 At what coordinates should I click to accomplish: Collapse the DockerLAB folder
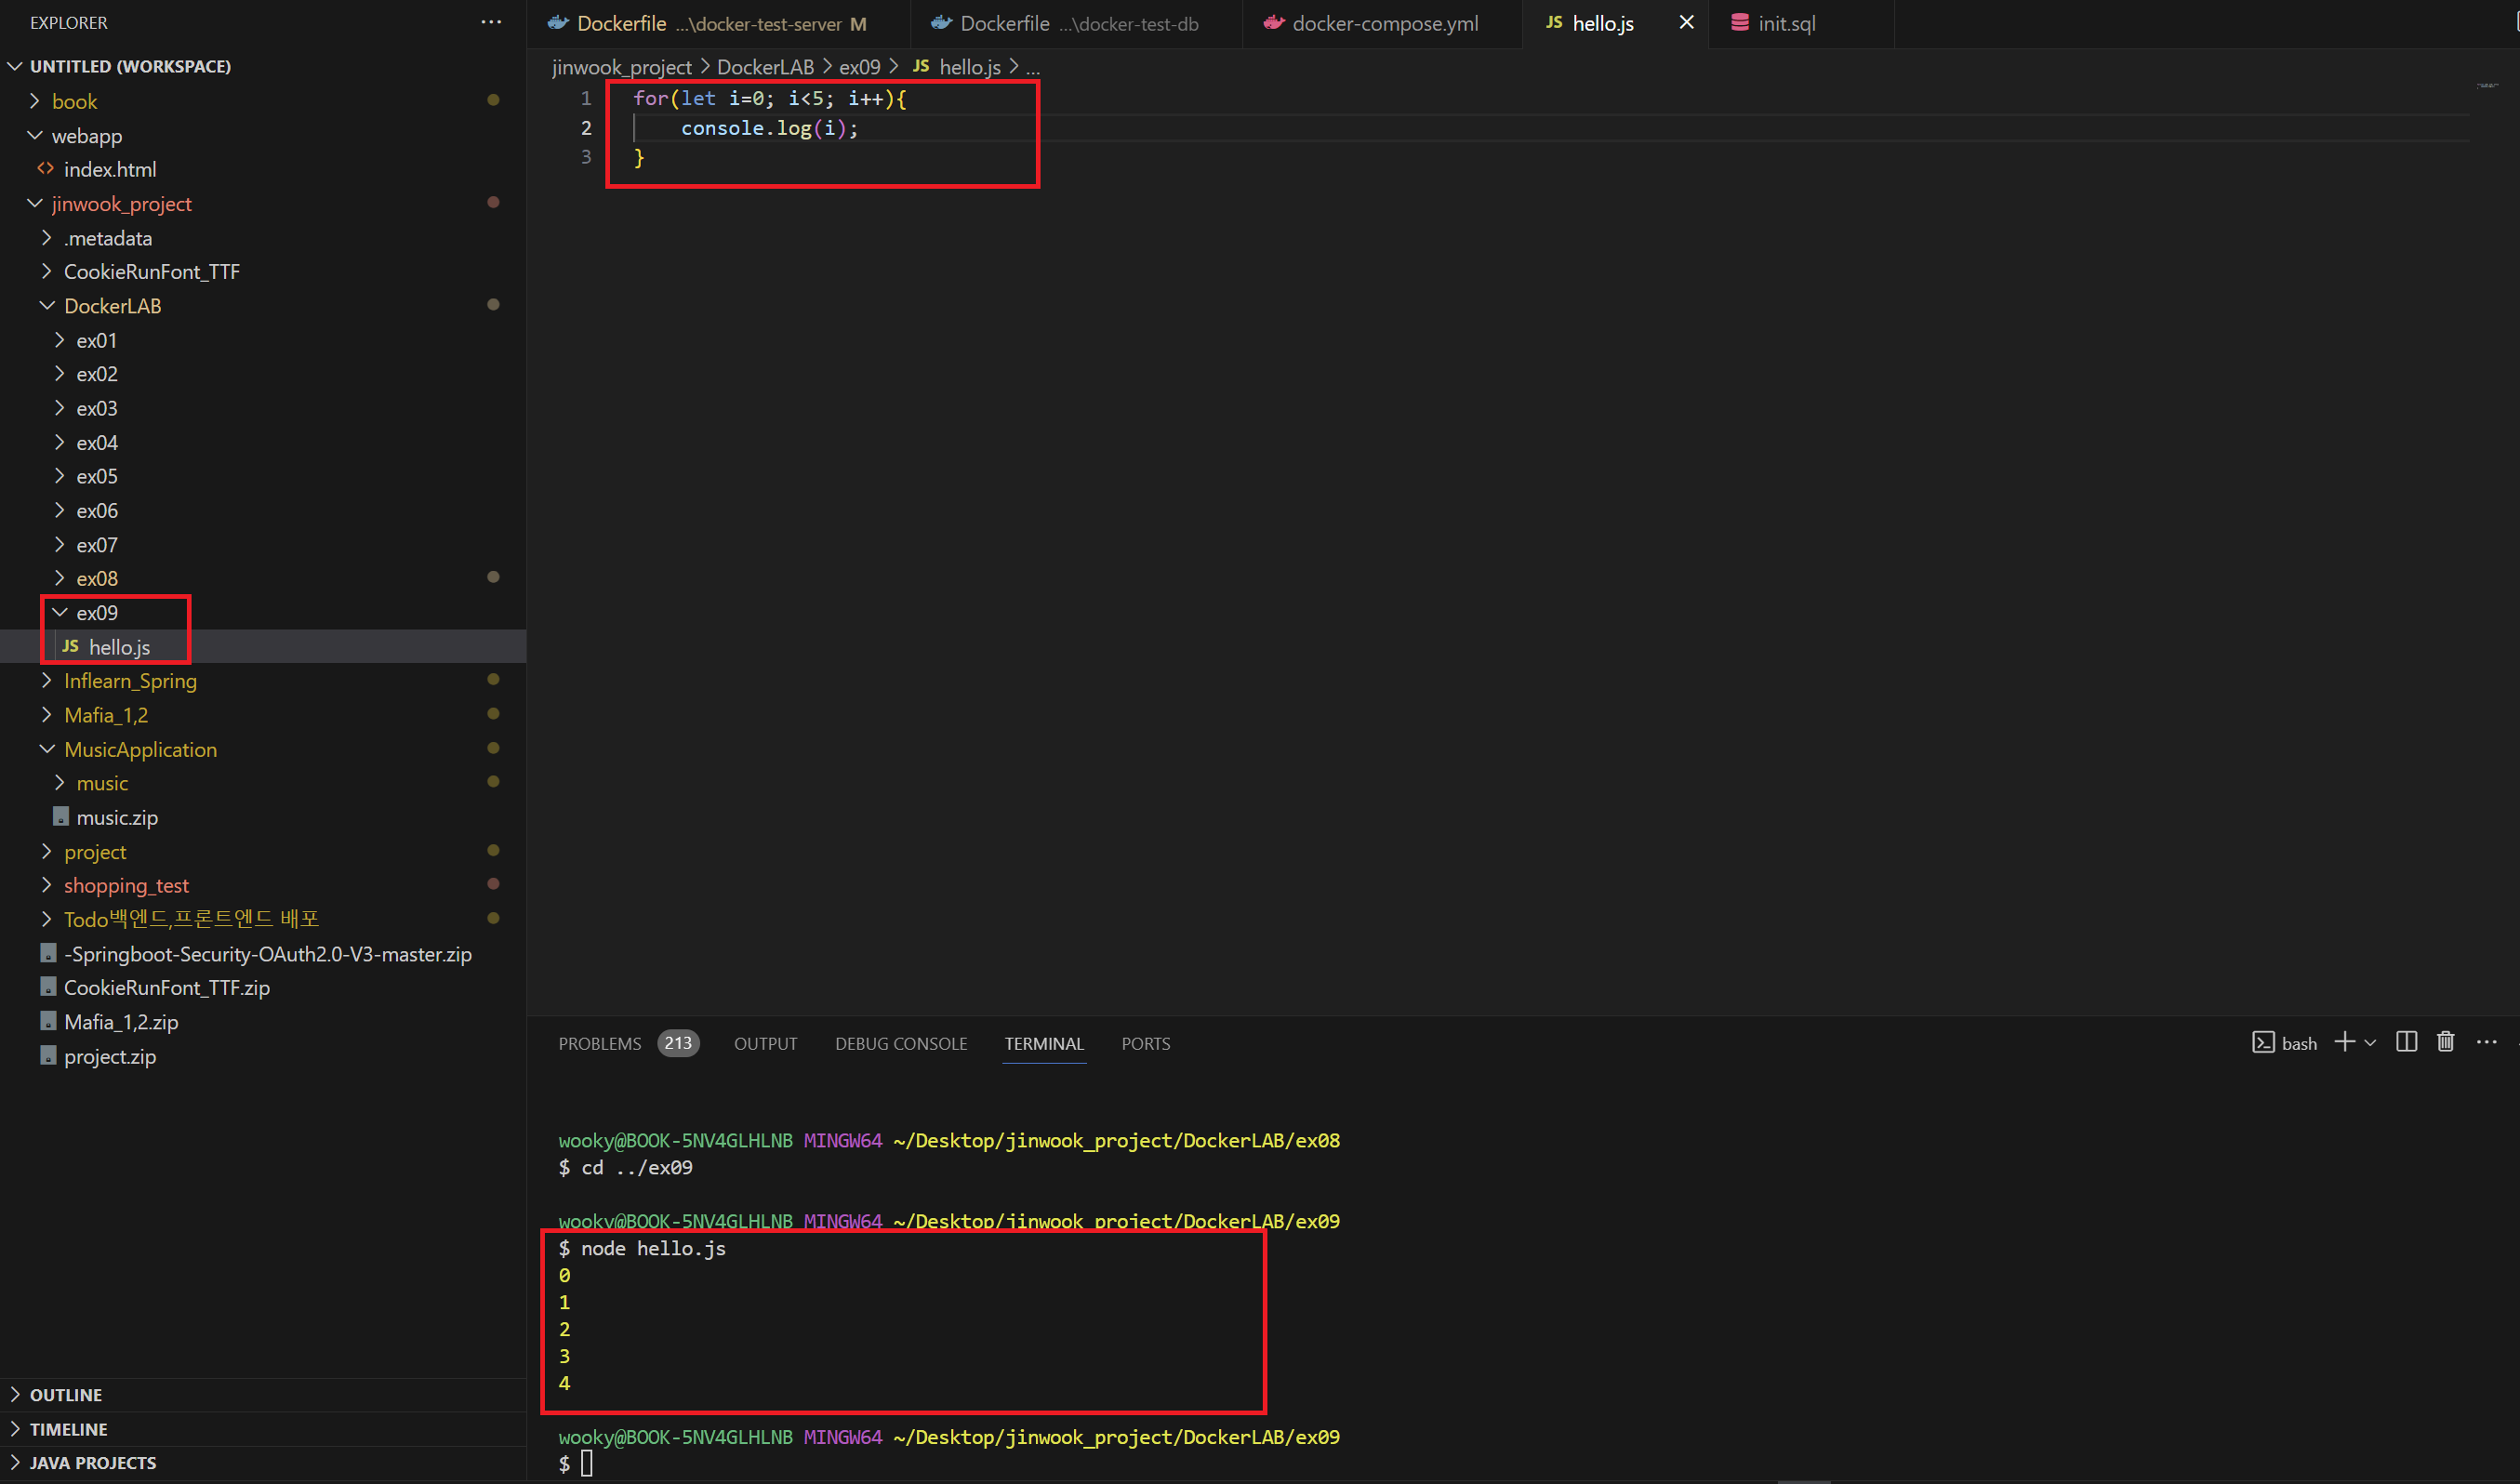point(112,306)
